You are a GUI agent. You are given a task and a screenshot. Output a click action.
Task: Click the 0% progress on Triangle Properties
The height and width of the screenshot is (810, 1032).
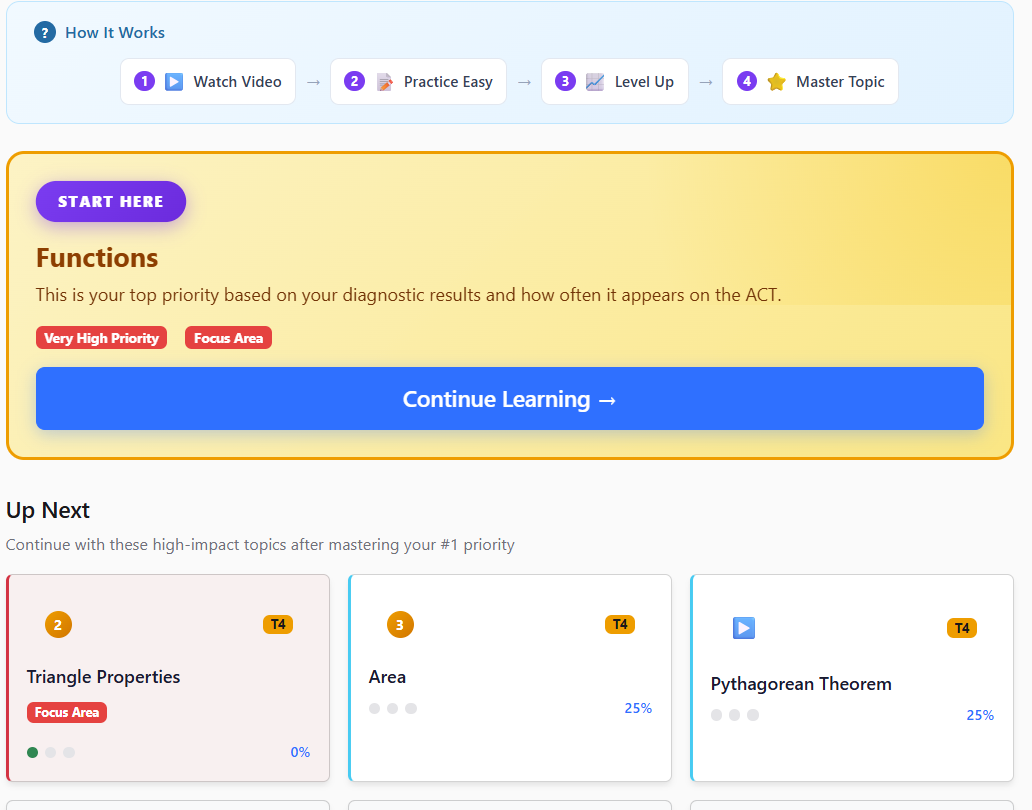pyautogui.click(x=300, y=752)
